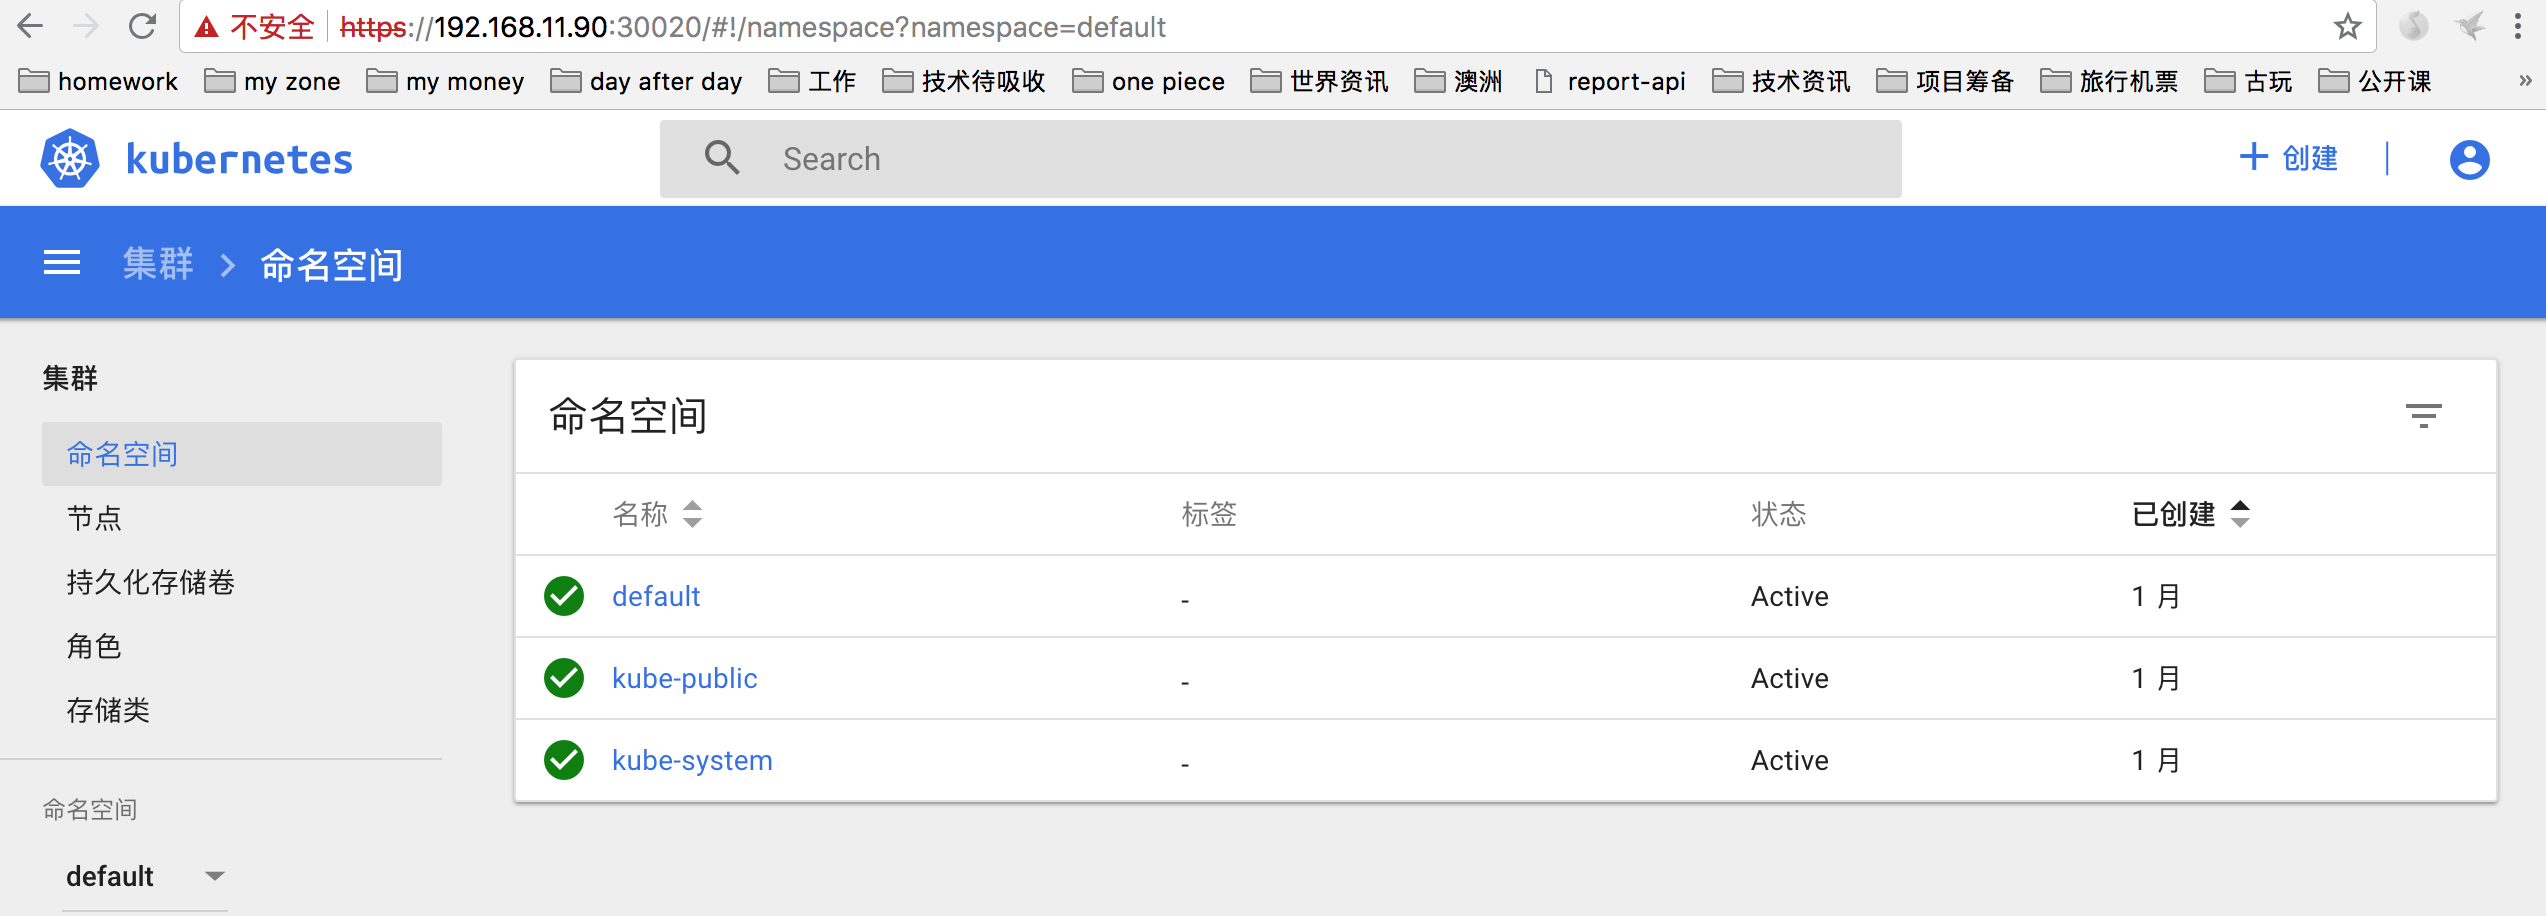The height and width of the screenshot is (916, 2546).
Task: Toggle the hamburger navigation menu
Action: 62,263
